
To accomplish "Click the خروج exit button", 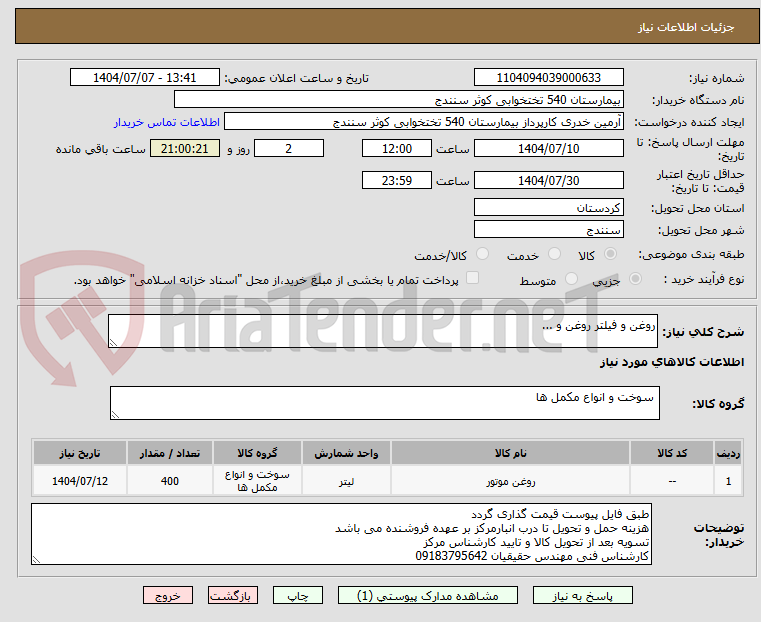I will [x=168, y=595].
